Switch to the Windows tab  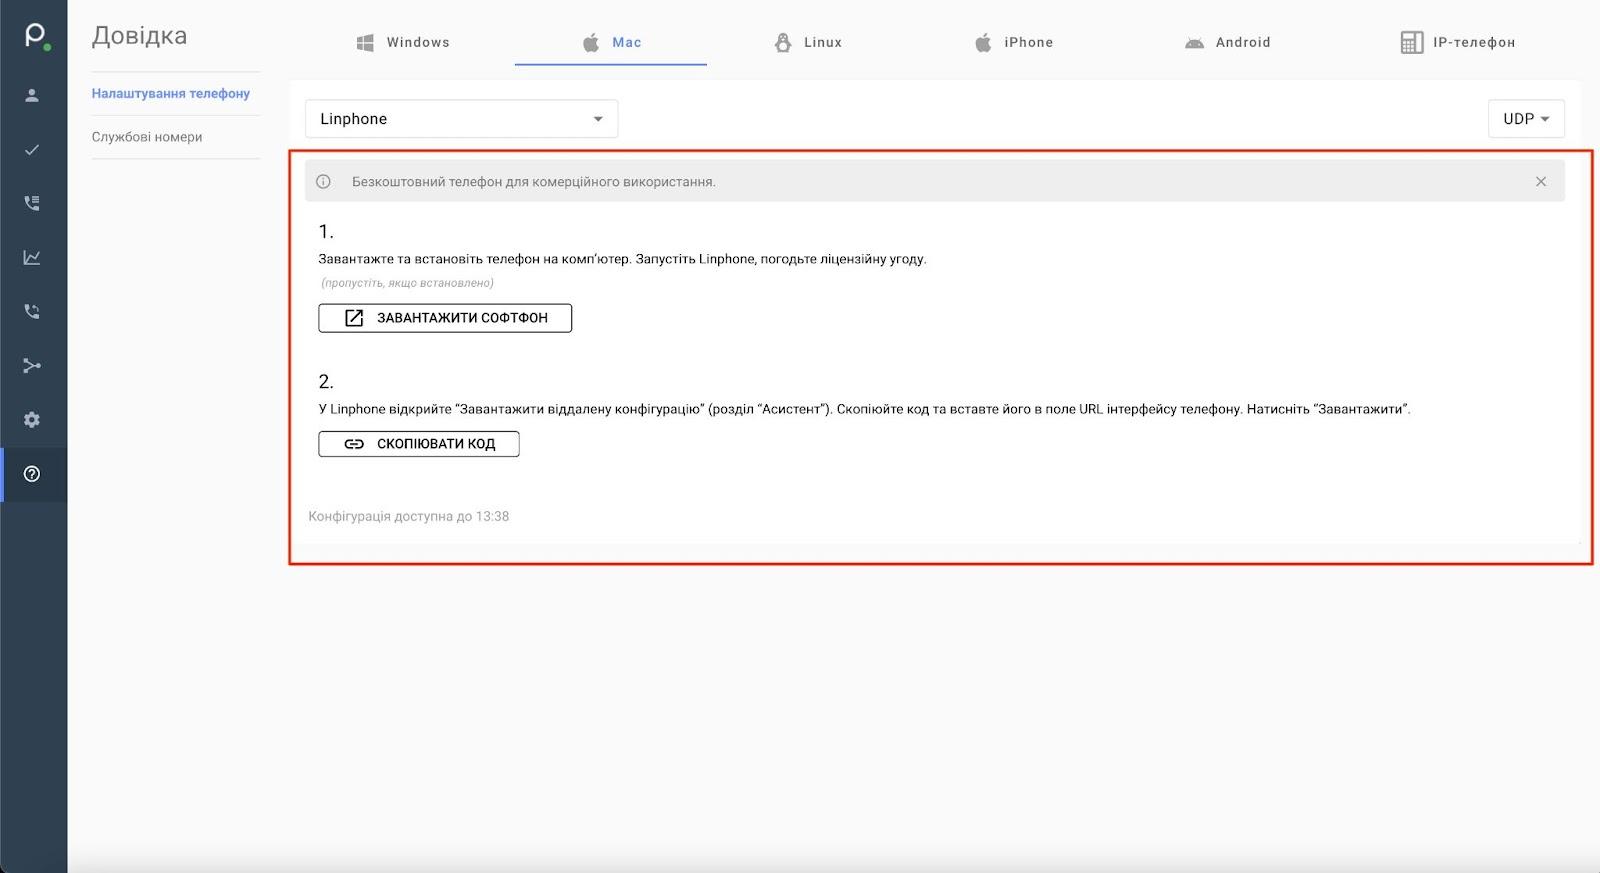pyautogui.click(x=404, y=42)
